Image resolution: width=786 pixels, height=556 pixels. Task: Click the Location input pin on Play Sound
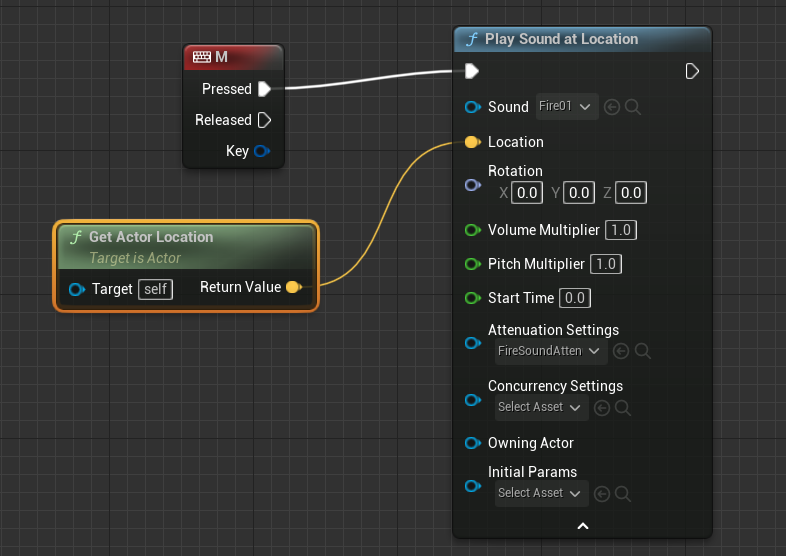click(x=472, y=142)
